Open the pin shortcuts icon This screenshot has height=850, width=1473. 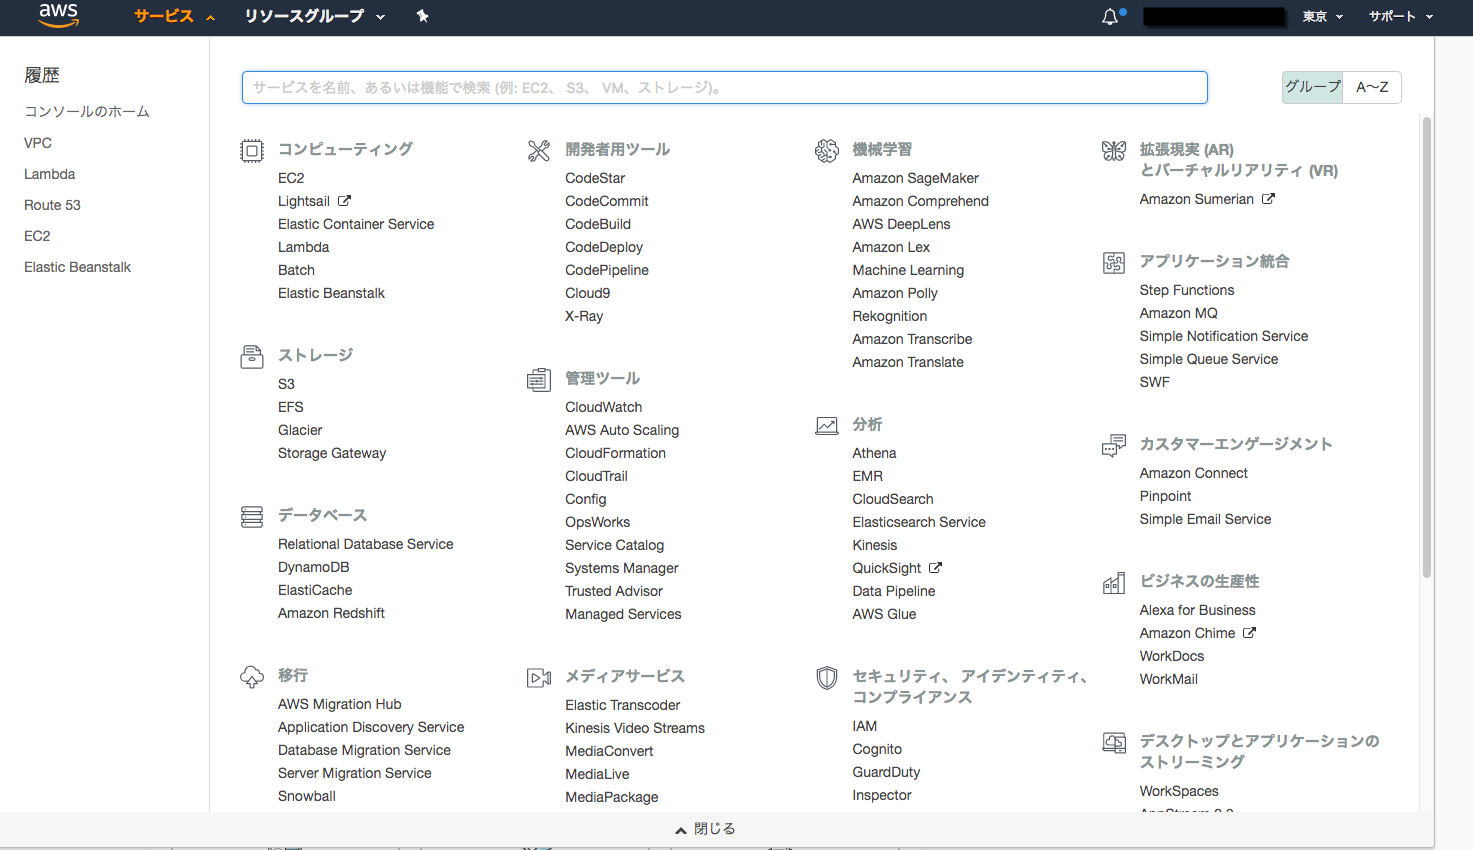point(423,16)
